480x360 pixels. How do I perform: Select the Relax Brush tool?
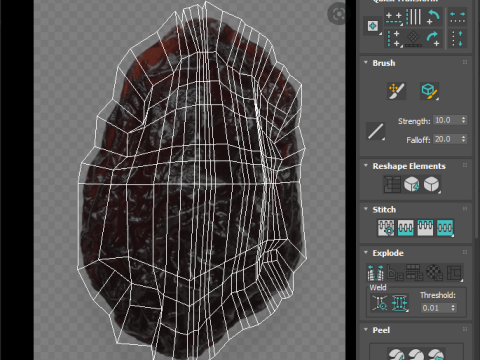pyautogui.click(x=429, y=91)
